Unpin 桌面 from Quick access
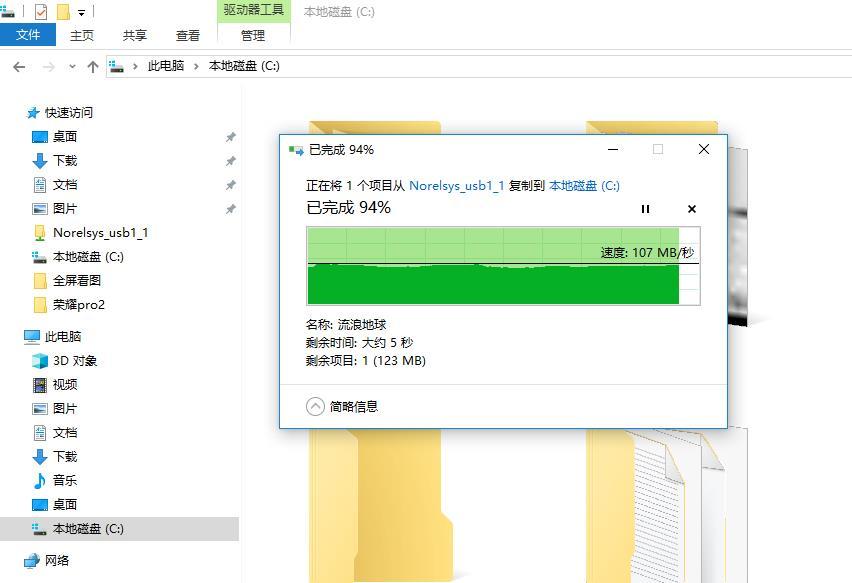Screen dimensions: 852x583 point(231,136)
